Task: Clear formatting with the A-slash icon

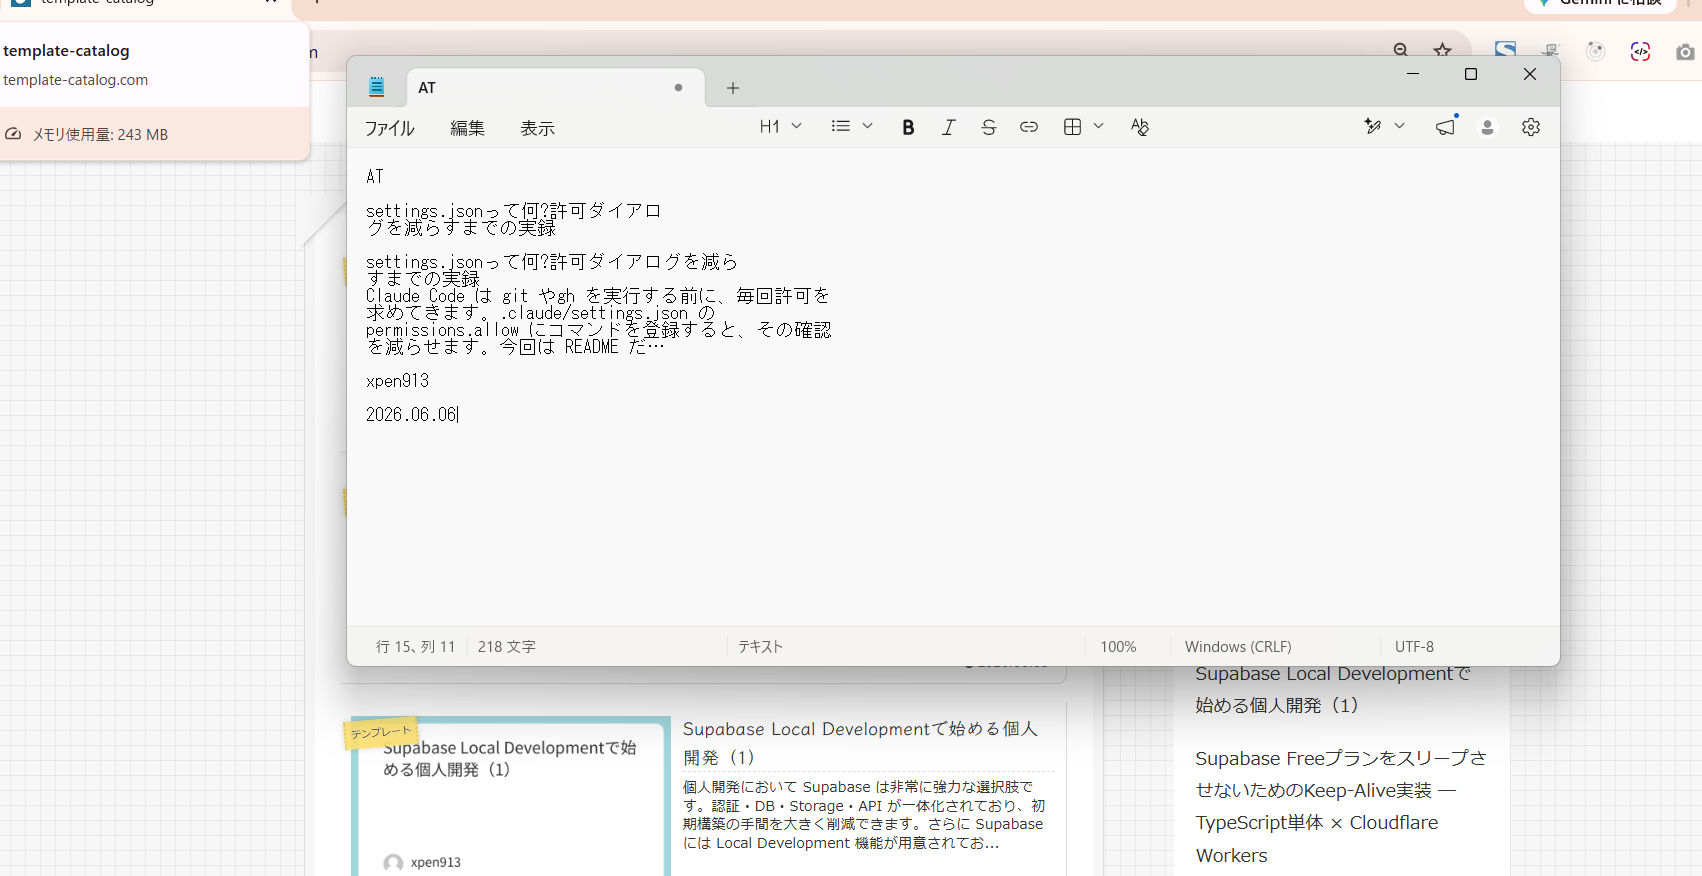Action: [x=1139, y=127]
